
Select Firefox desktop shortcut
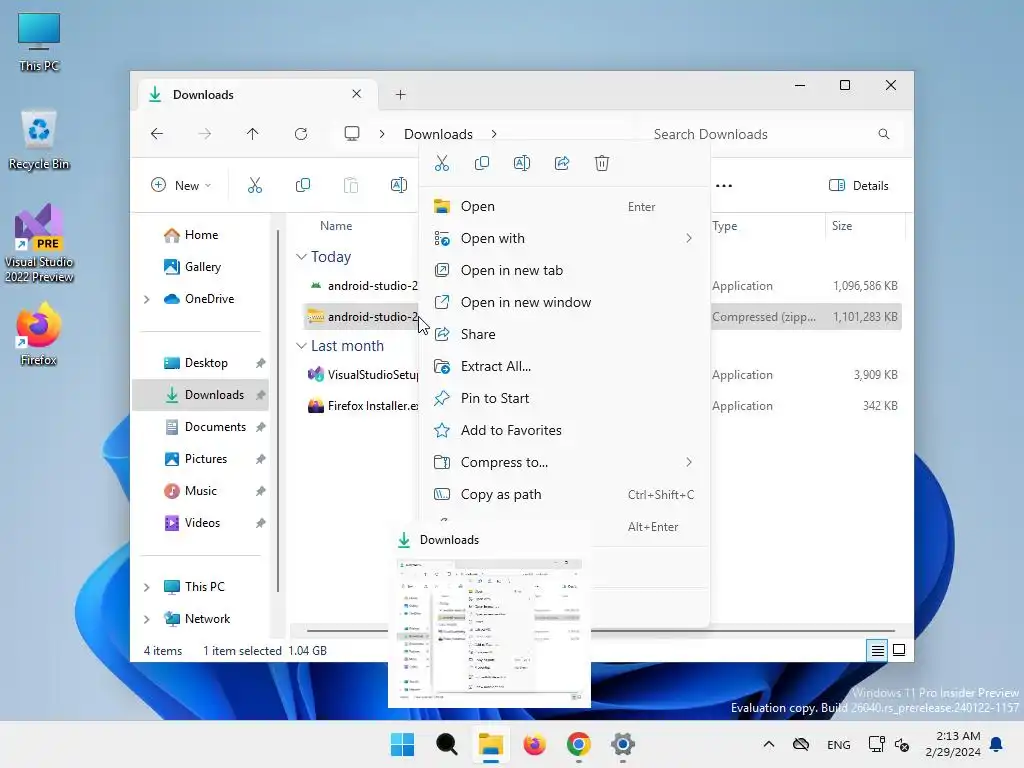39,334
